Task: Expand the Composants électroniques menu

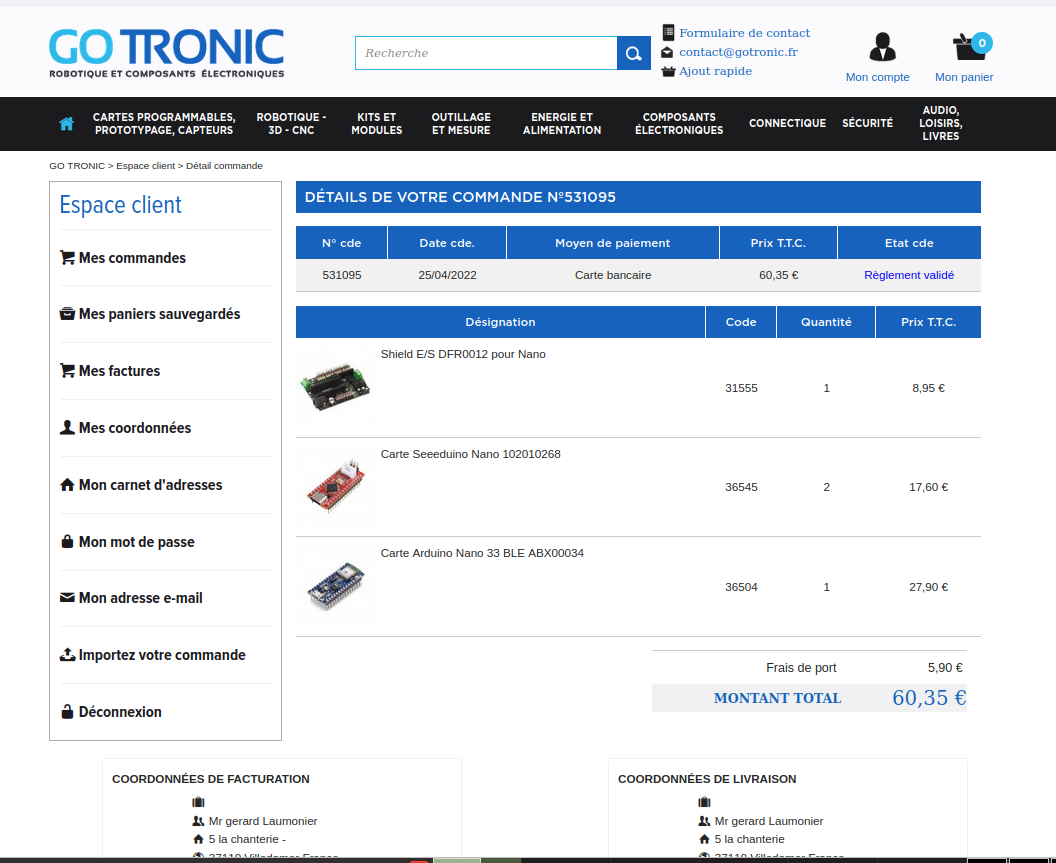Action: [678, 124]
